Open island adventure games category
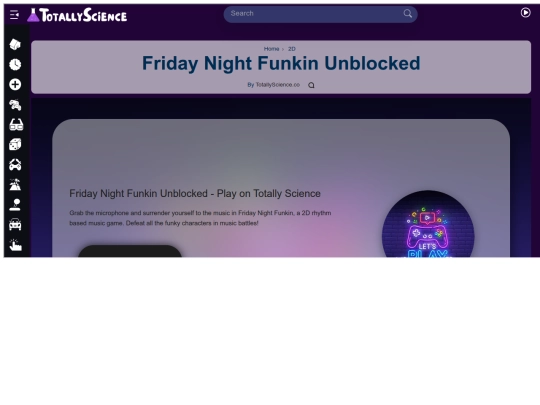This screenshot has width=540, height=405. [15, 185]
